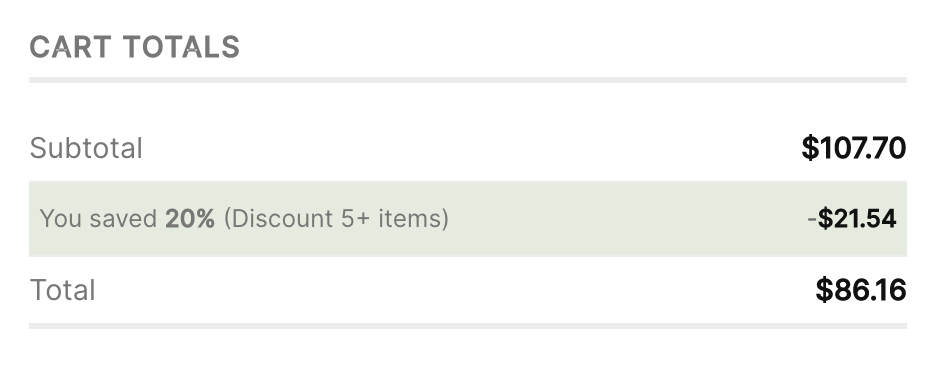Image resolution: width=930 pixels, height=370 pixels.
Task: Click the $107.70 subtotal amount
Action: coord(853,148)
